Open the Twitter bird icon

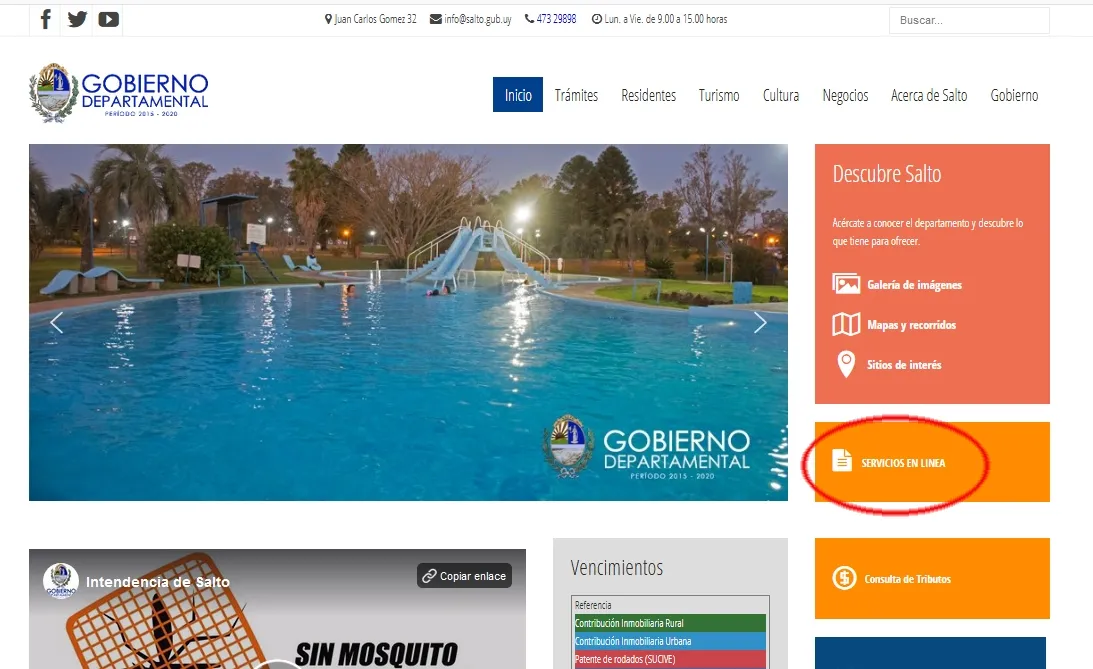click(x=77, y=20)
